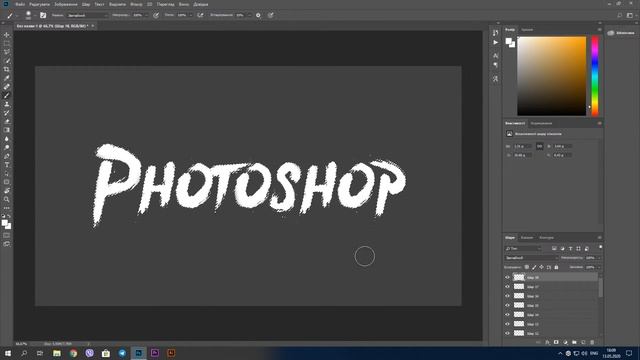Open layer Opacity dropdown in Layers panel

coord(599,258)
